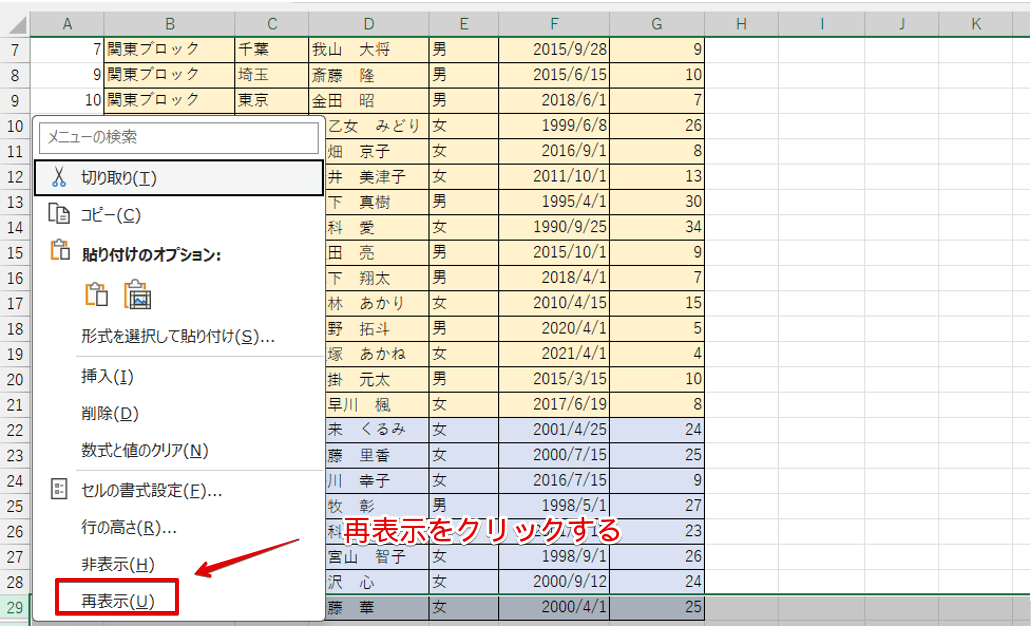Click the scissors icon for 切り取り
The width and height of the screenshot is (1032, 631).
click(59, 177)
